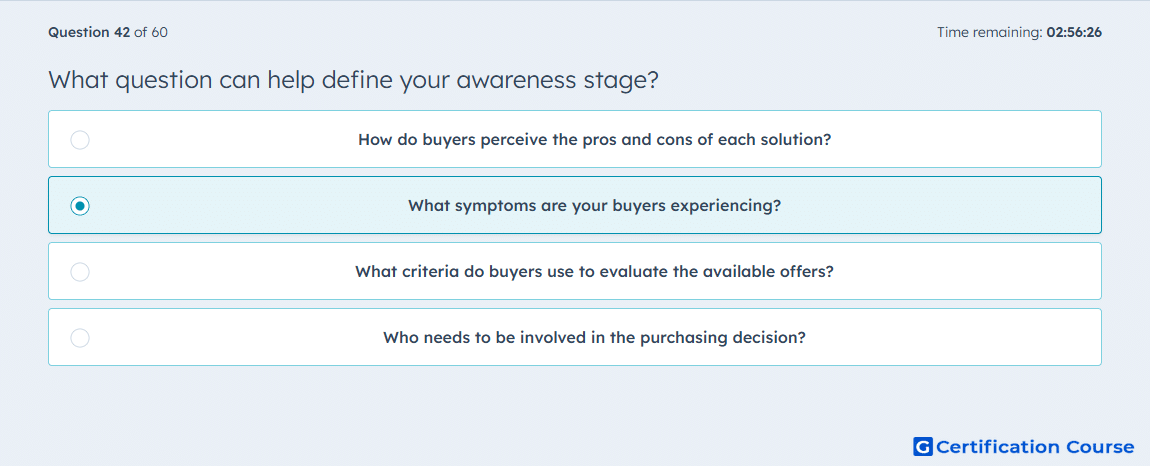Select the radio button for pros and cons answer

[x=80, y=139]
